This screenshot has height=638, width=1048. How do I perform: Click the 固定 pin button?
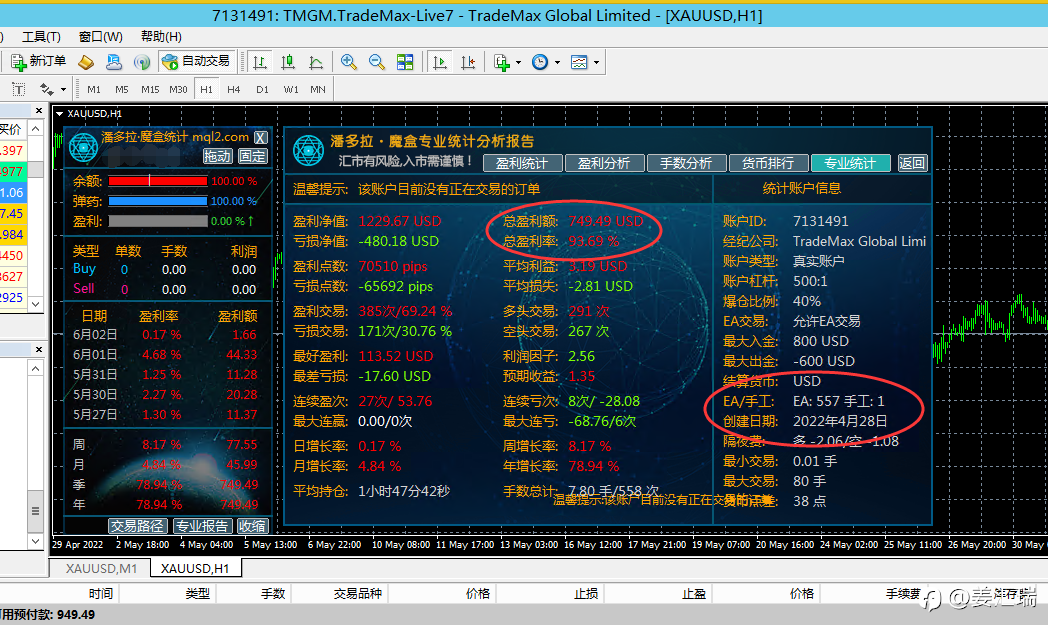[x=253, y=156]
